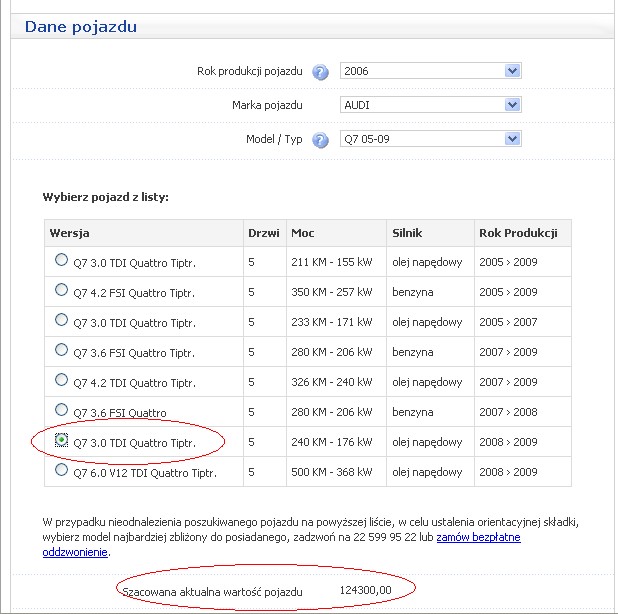Click 'Szacowana aktualna wartość pojazdu' label
Viewport: 618px width, 614px height.
point(212,592)
